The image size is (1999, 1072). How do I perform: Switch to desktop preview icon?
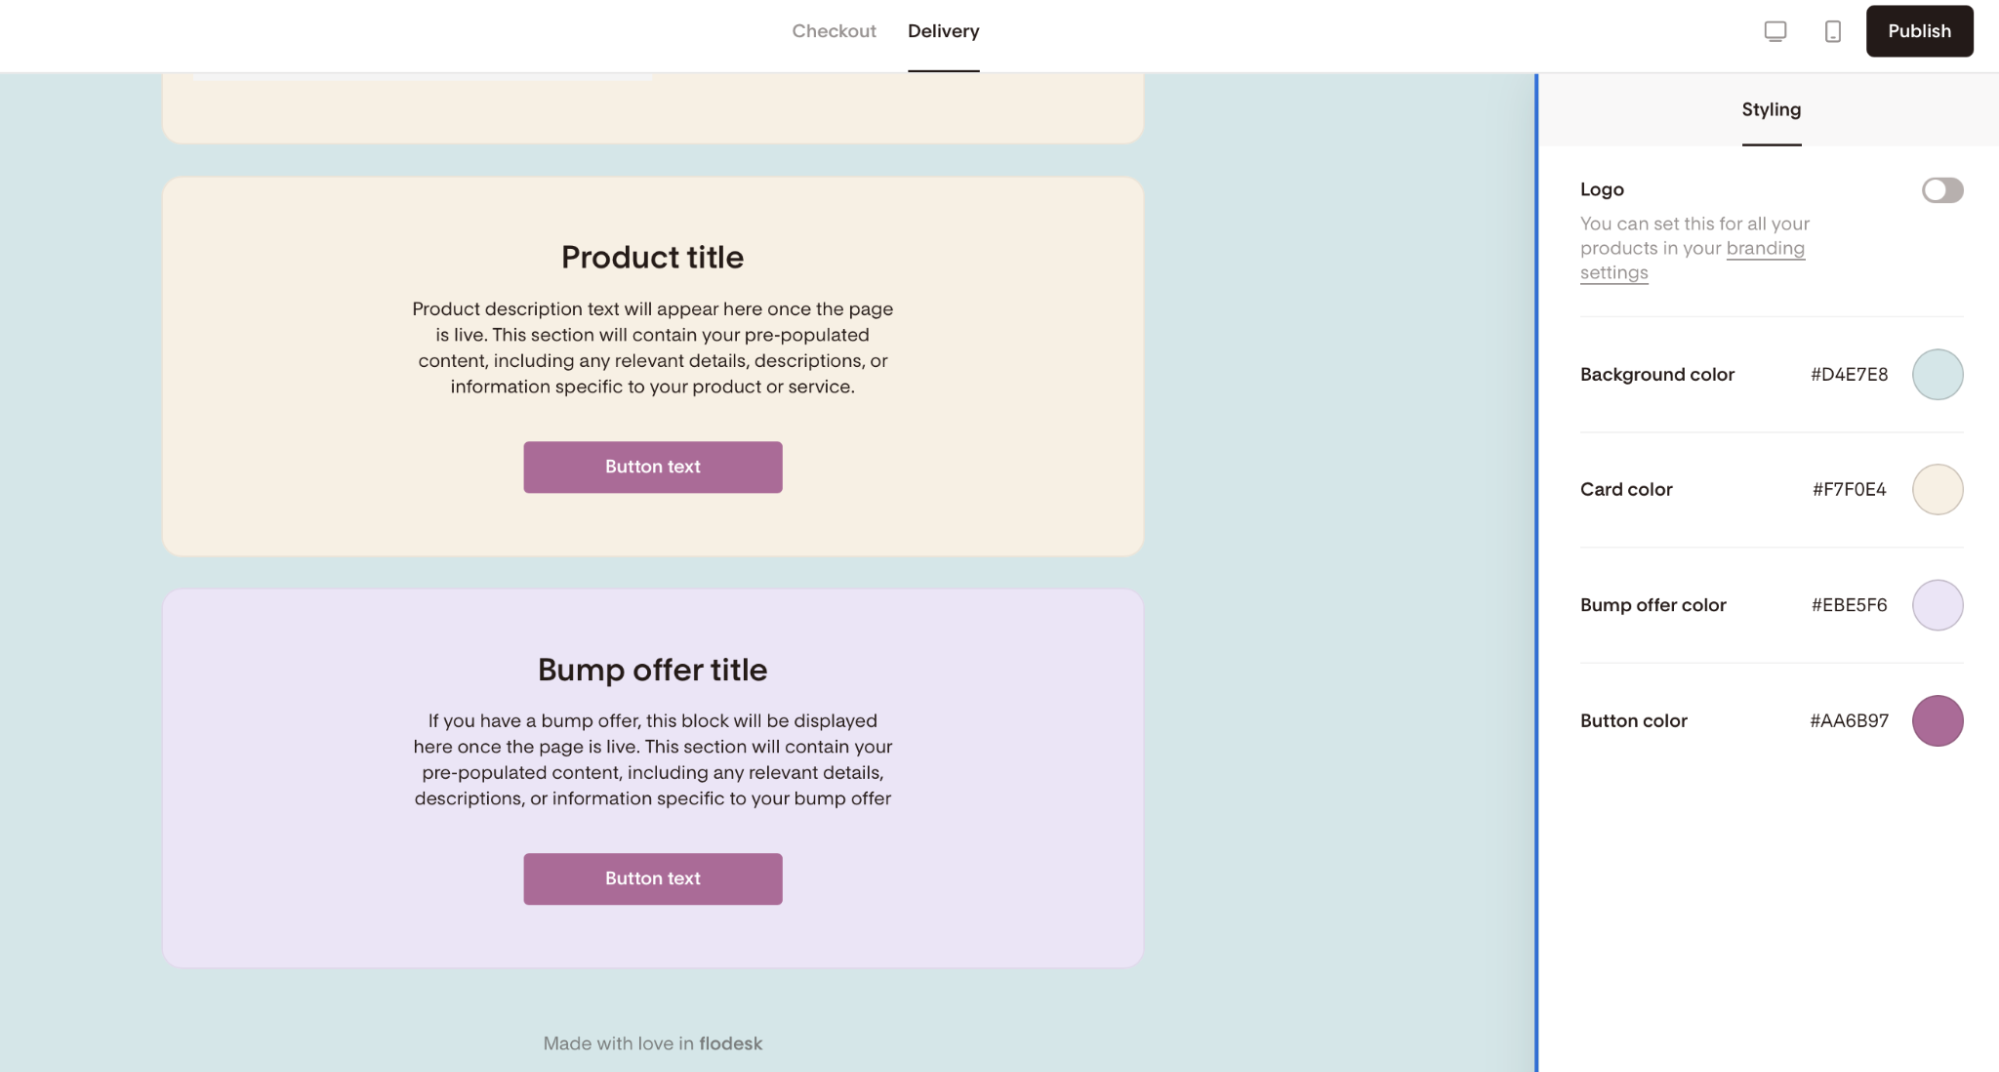click(x=1775, y=31)
